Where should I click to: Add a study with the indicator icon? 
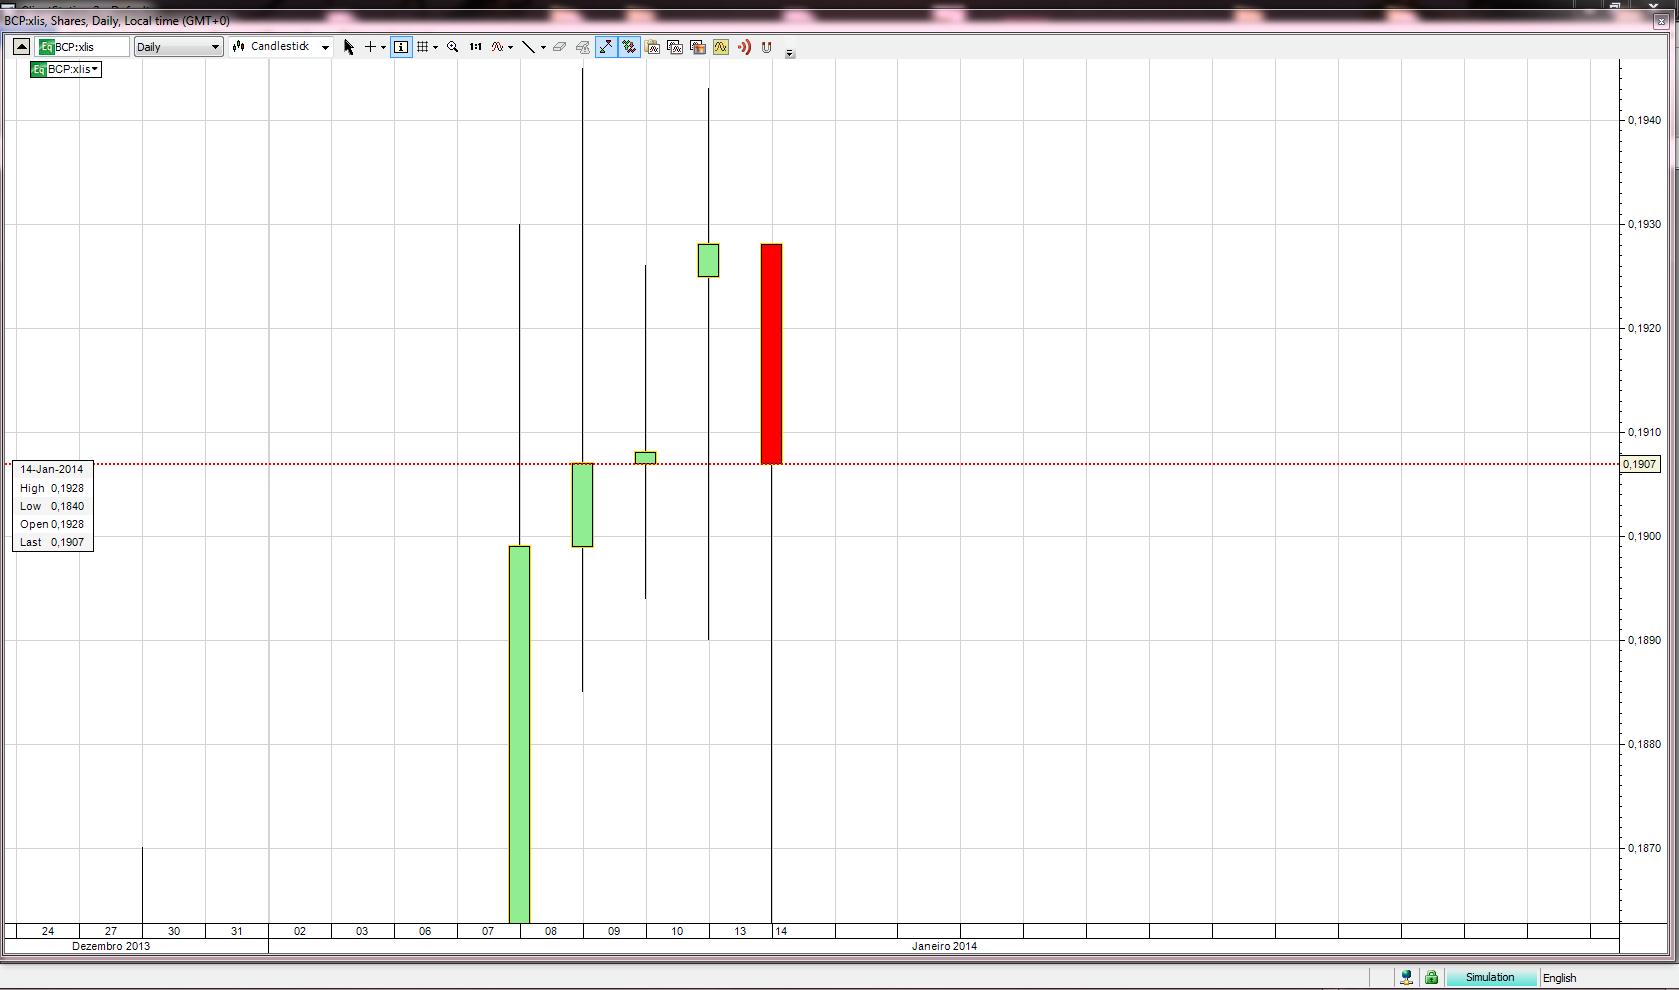coord(497,47)
